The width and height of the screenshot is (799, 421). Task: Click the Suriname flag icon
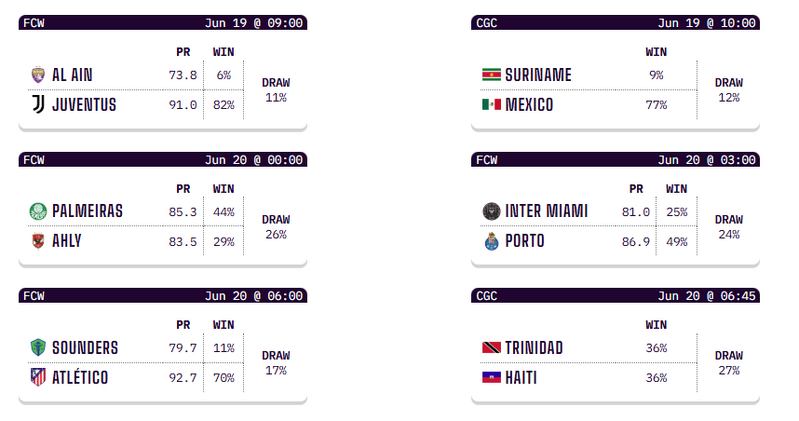coord(490,74)
